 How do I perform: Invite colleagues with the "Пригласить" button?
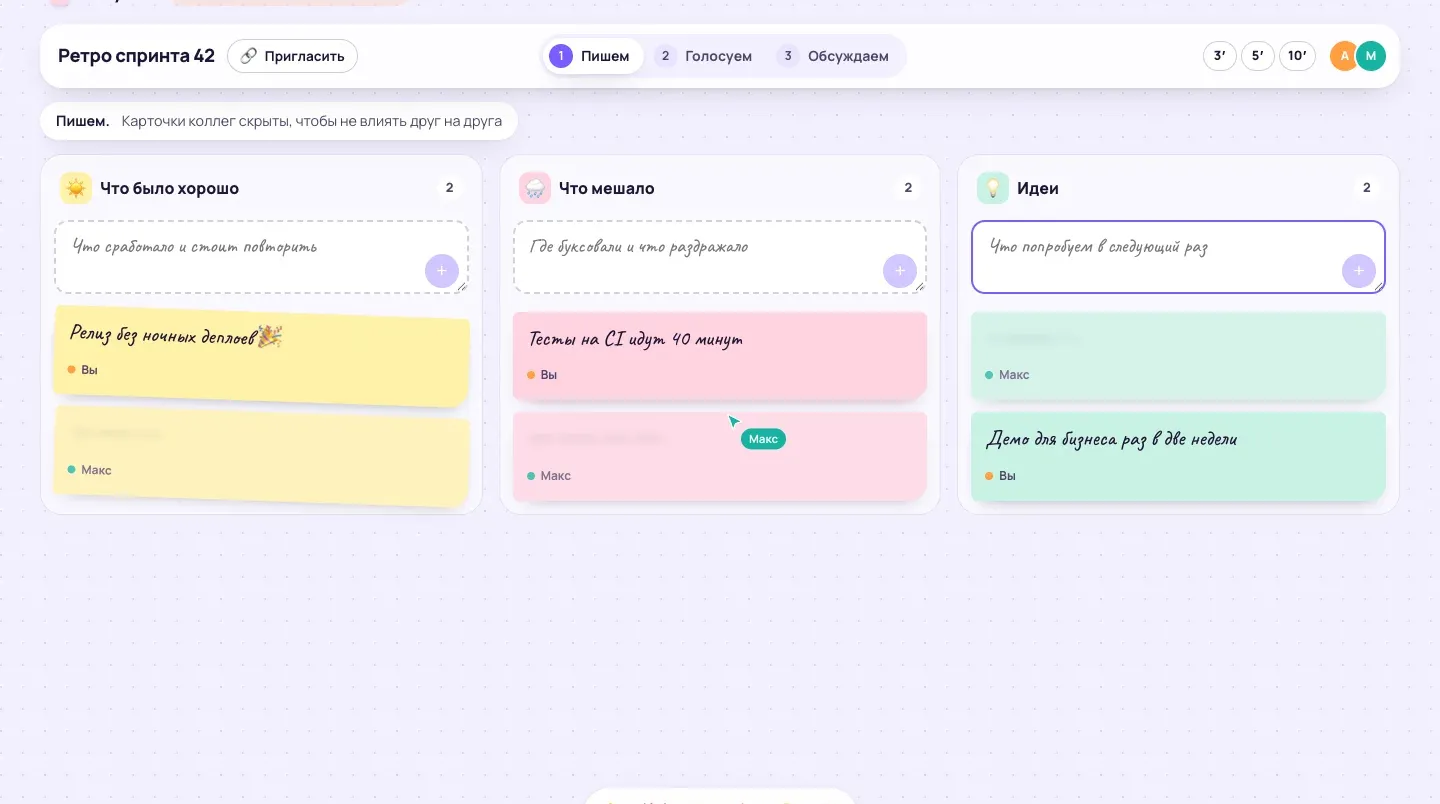tap(292, 56)
